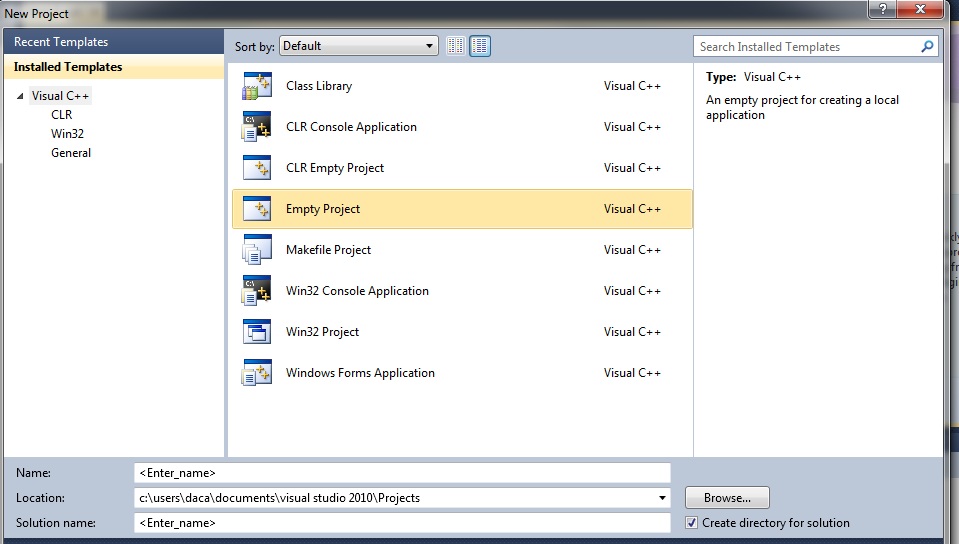Viewport: 959px width, 544px height.
Task: Click the CLR Empty Project icon
Action: (x=257, y=168)
